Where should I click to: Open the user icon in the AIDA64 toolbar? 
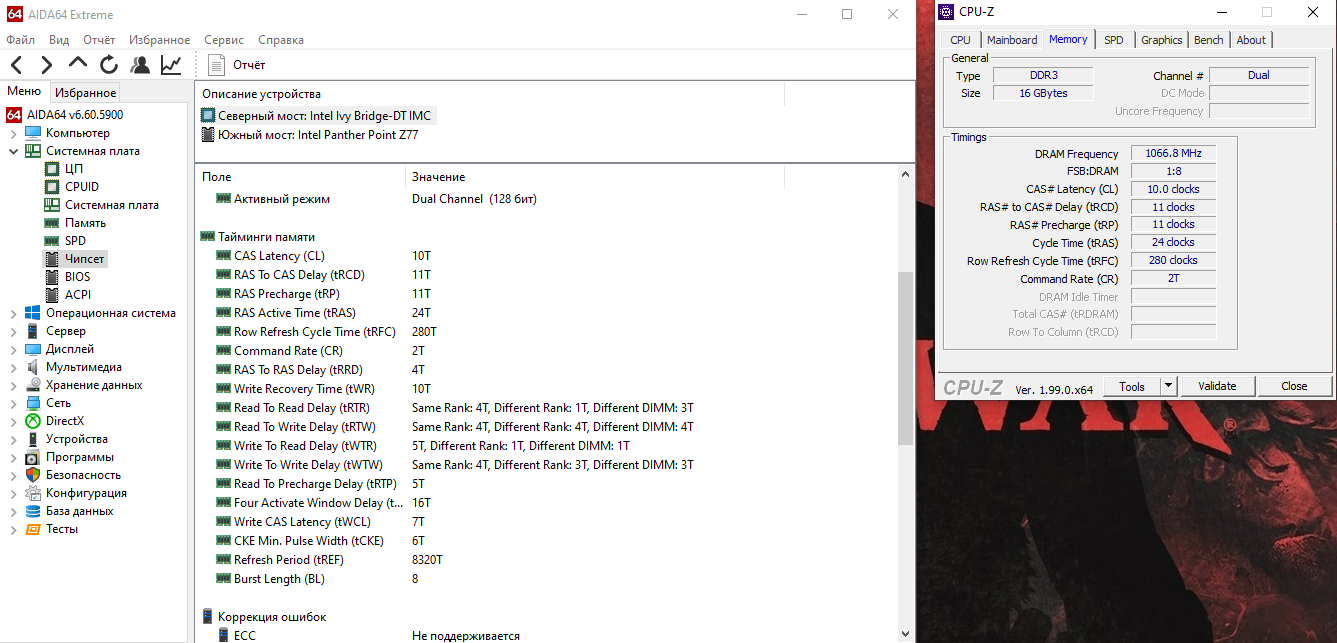click(x=140, y=65)
